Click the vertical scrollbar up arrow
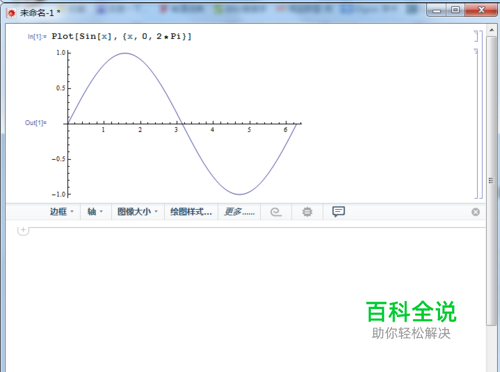This screenshot has height=372, width=500. (x=492, y=30)
